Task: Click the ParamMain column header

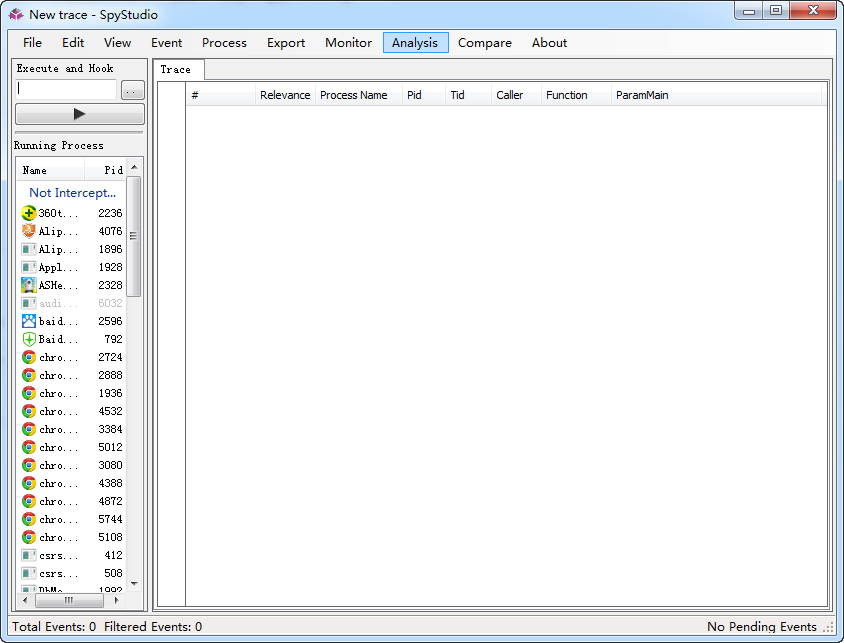Action: (x=716, y=95)
